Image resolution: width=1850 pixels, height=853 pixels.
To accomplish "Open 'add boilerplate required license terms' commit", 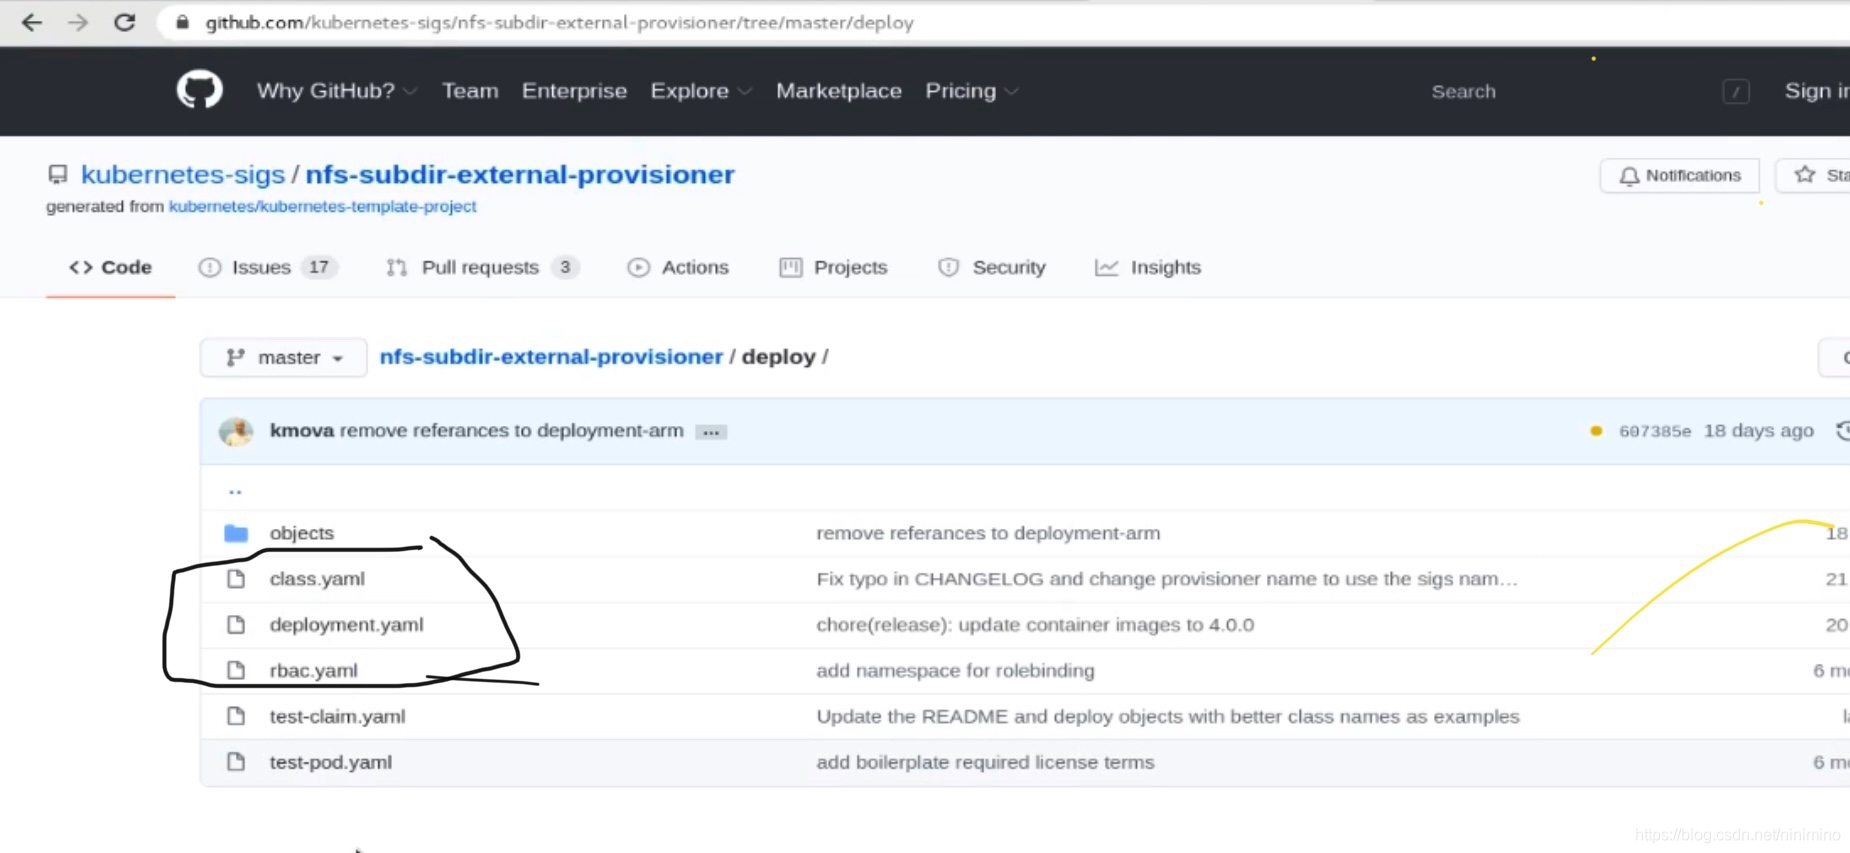I will click(985, 762).
